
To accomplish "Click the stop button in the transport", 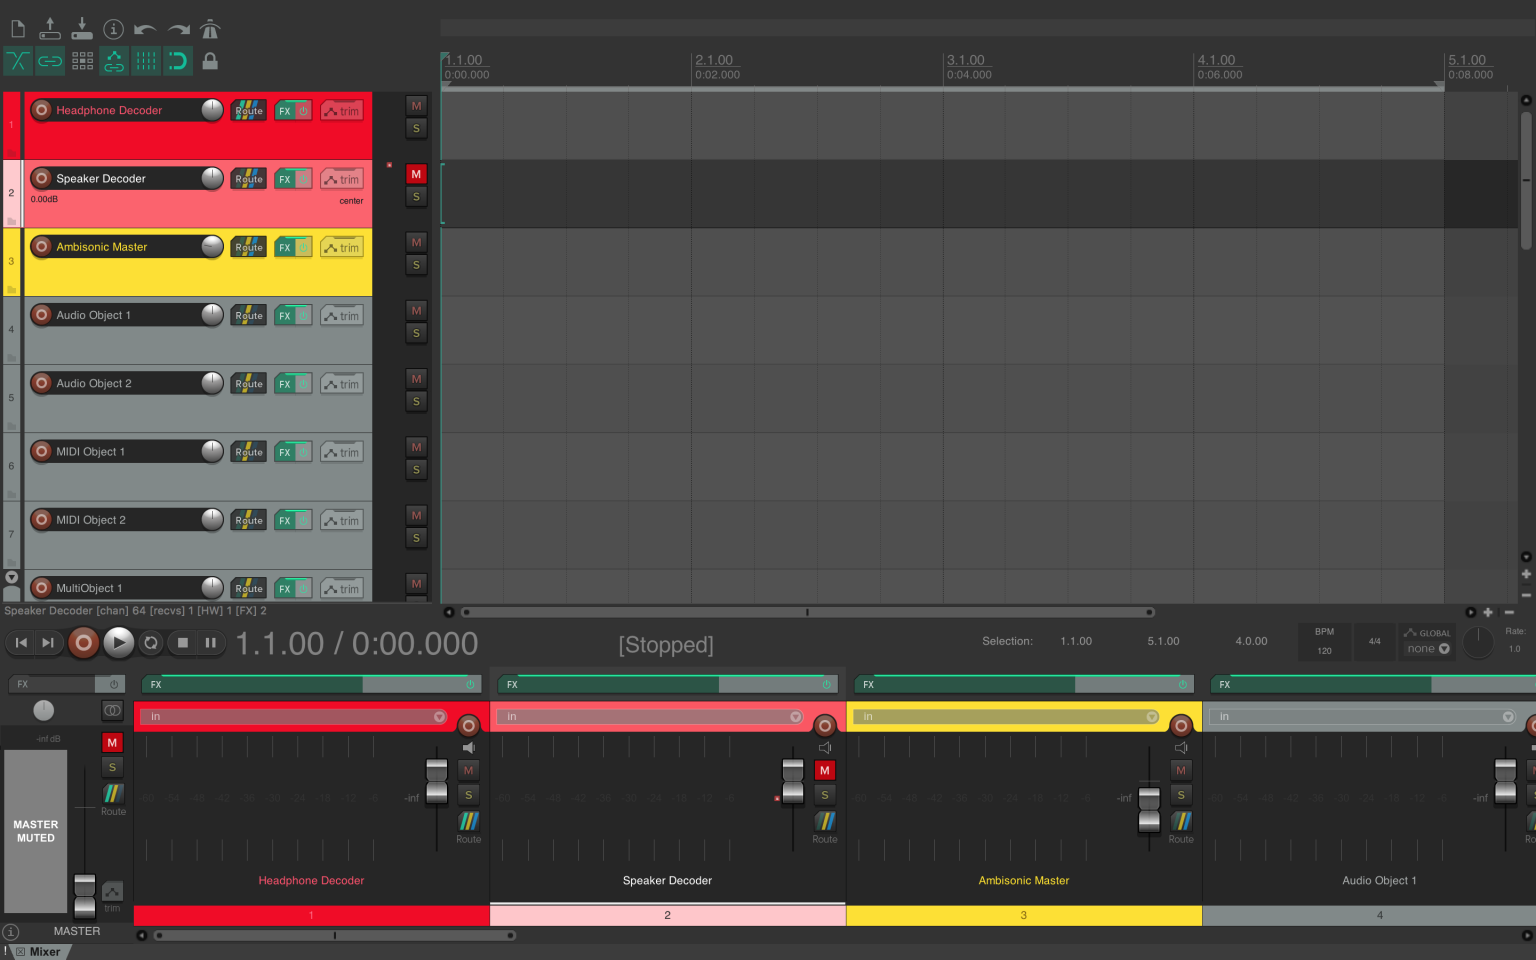I will tap(182, 643).
